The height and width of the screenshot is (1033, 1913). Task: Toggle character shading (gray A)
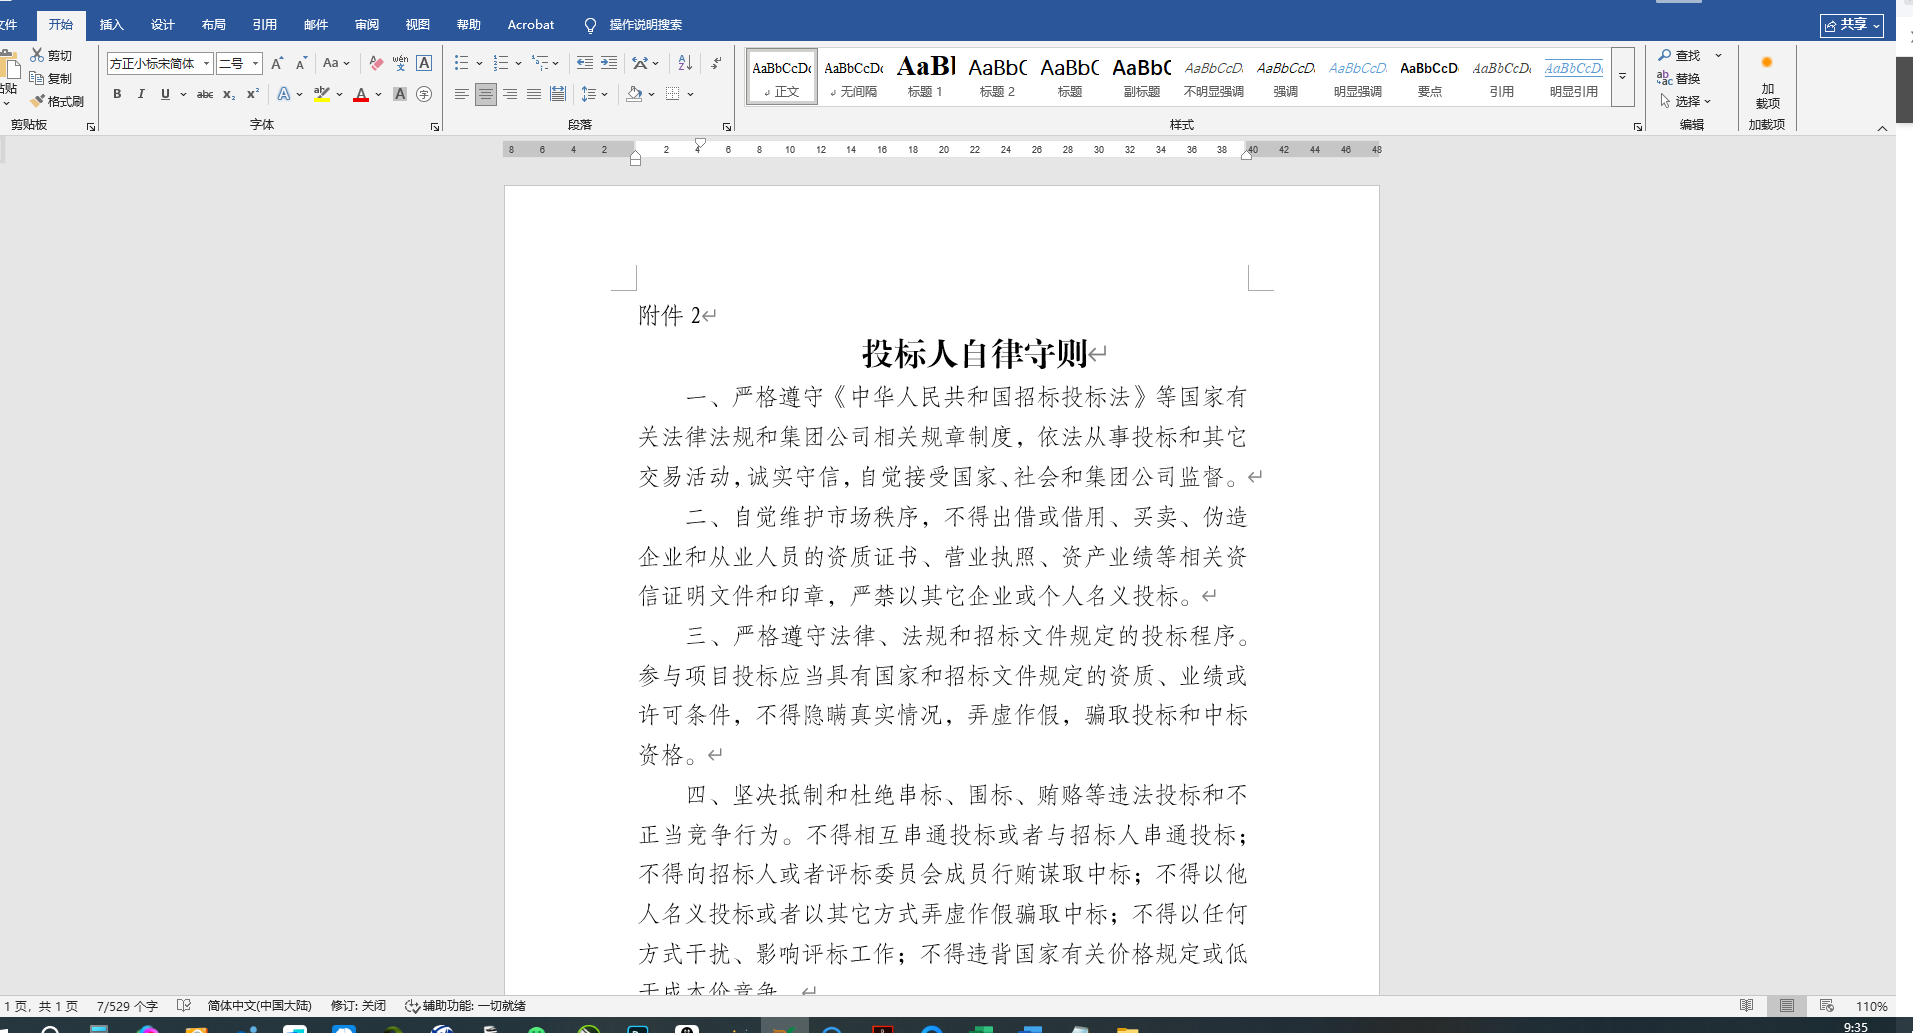tap(400, 94)
